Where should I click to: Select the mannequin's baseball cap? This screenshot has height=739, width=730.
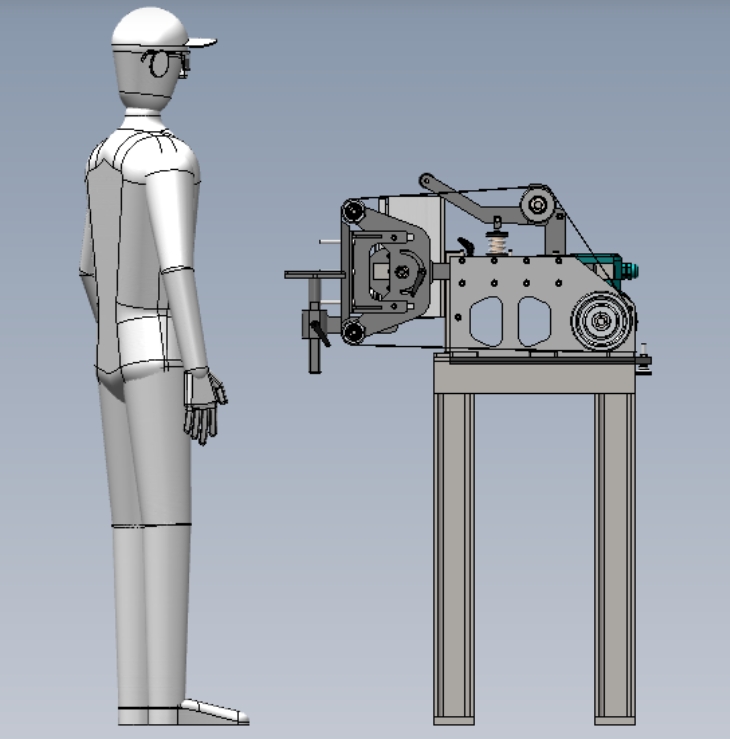[x=160, y=28]
